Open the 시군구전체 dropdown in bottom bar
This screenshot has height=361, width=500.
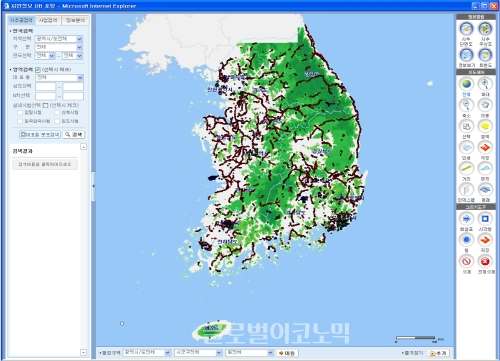(x=198, y=352)
